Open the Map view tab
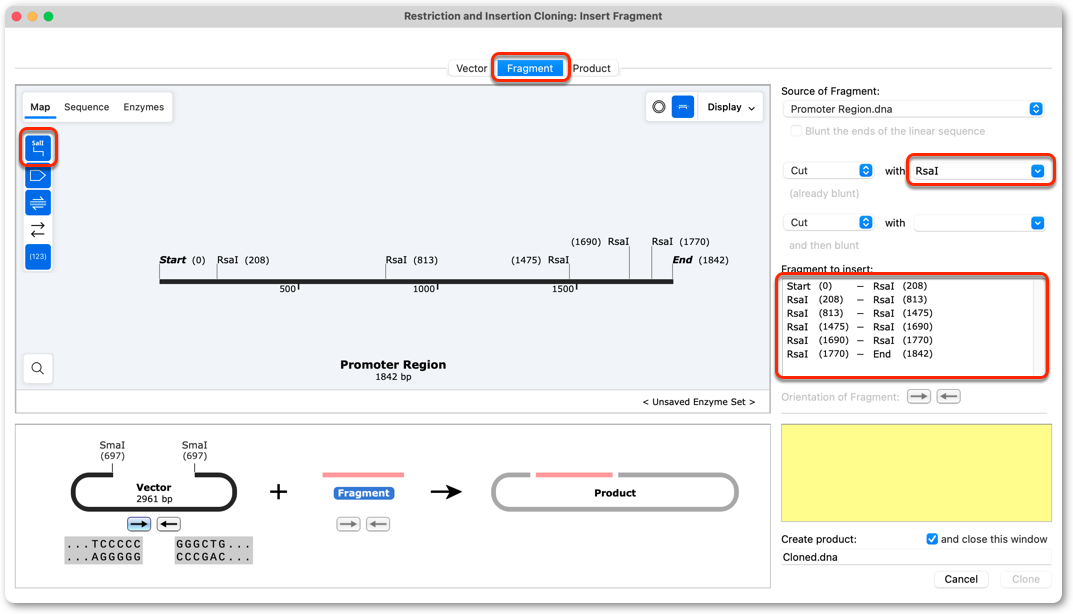This screenshot has height=614, width=1073. pos(40,107)
